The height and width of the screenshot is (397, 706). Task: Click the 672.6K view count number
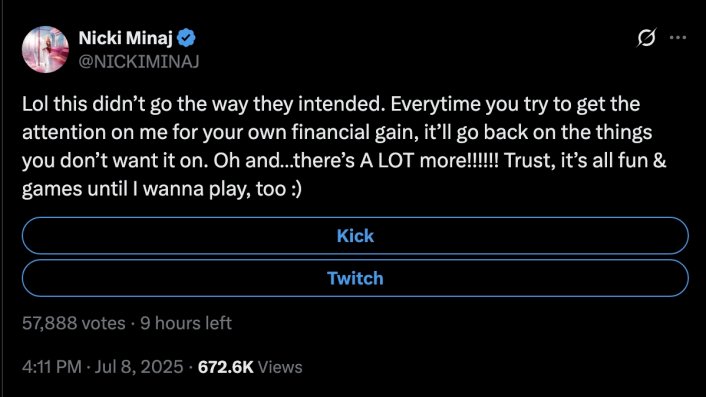click(x=226, y=366)
